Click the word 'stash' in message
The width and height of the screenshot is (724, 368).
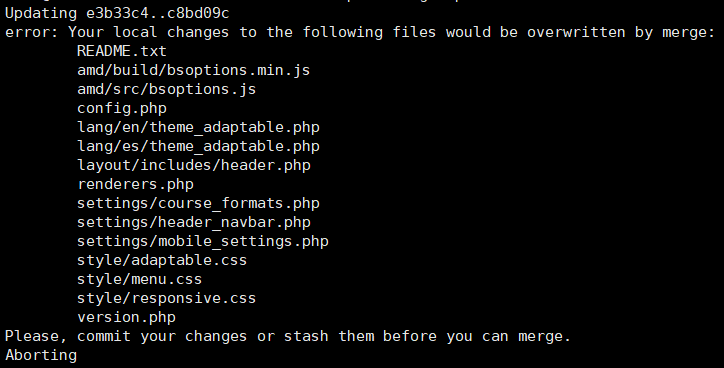click(x=306, y=336)
